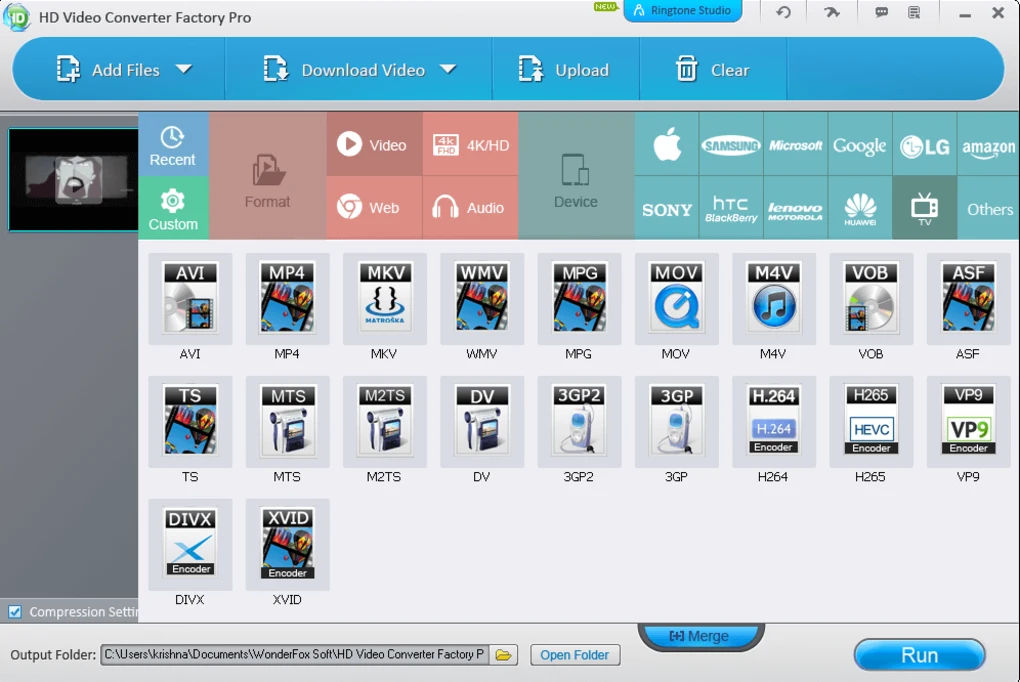Screen dimensions: 1020x682
Task: Choose the MOV QuickTime format icon
Action: 676,298
